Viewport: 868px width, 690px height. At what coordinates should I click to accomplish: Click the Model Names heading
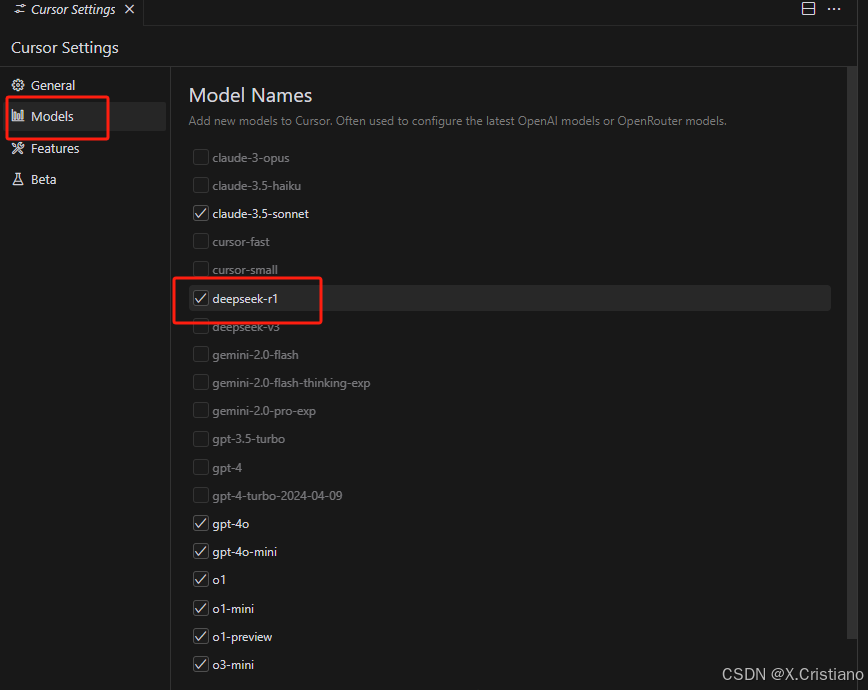coord(250,95)
